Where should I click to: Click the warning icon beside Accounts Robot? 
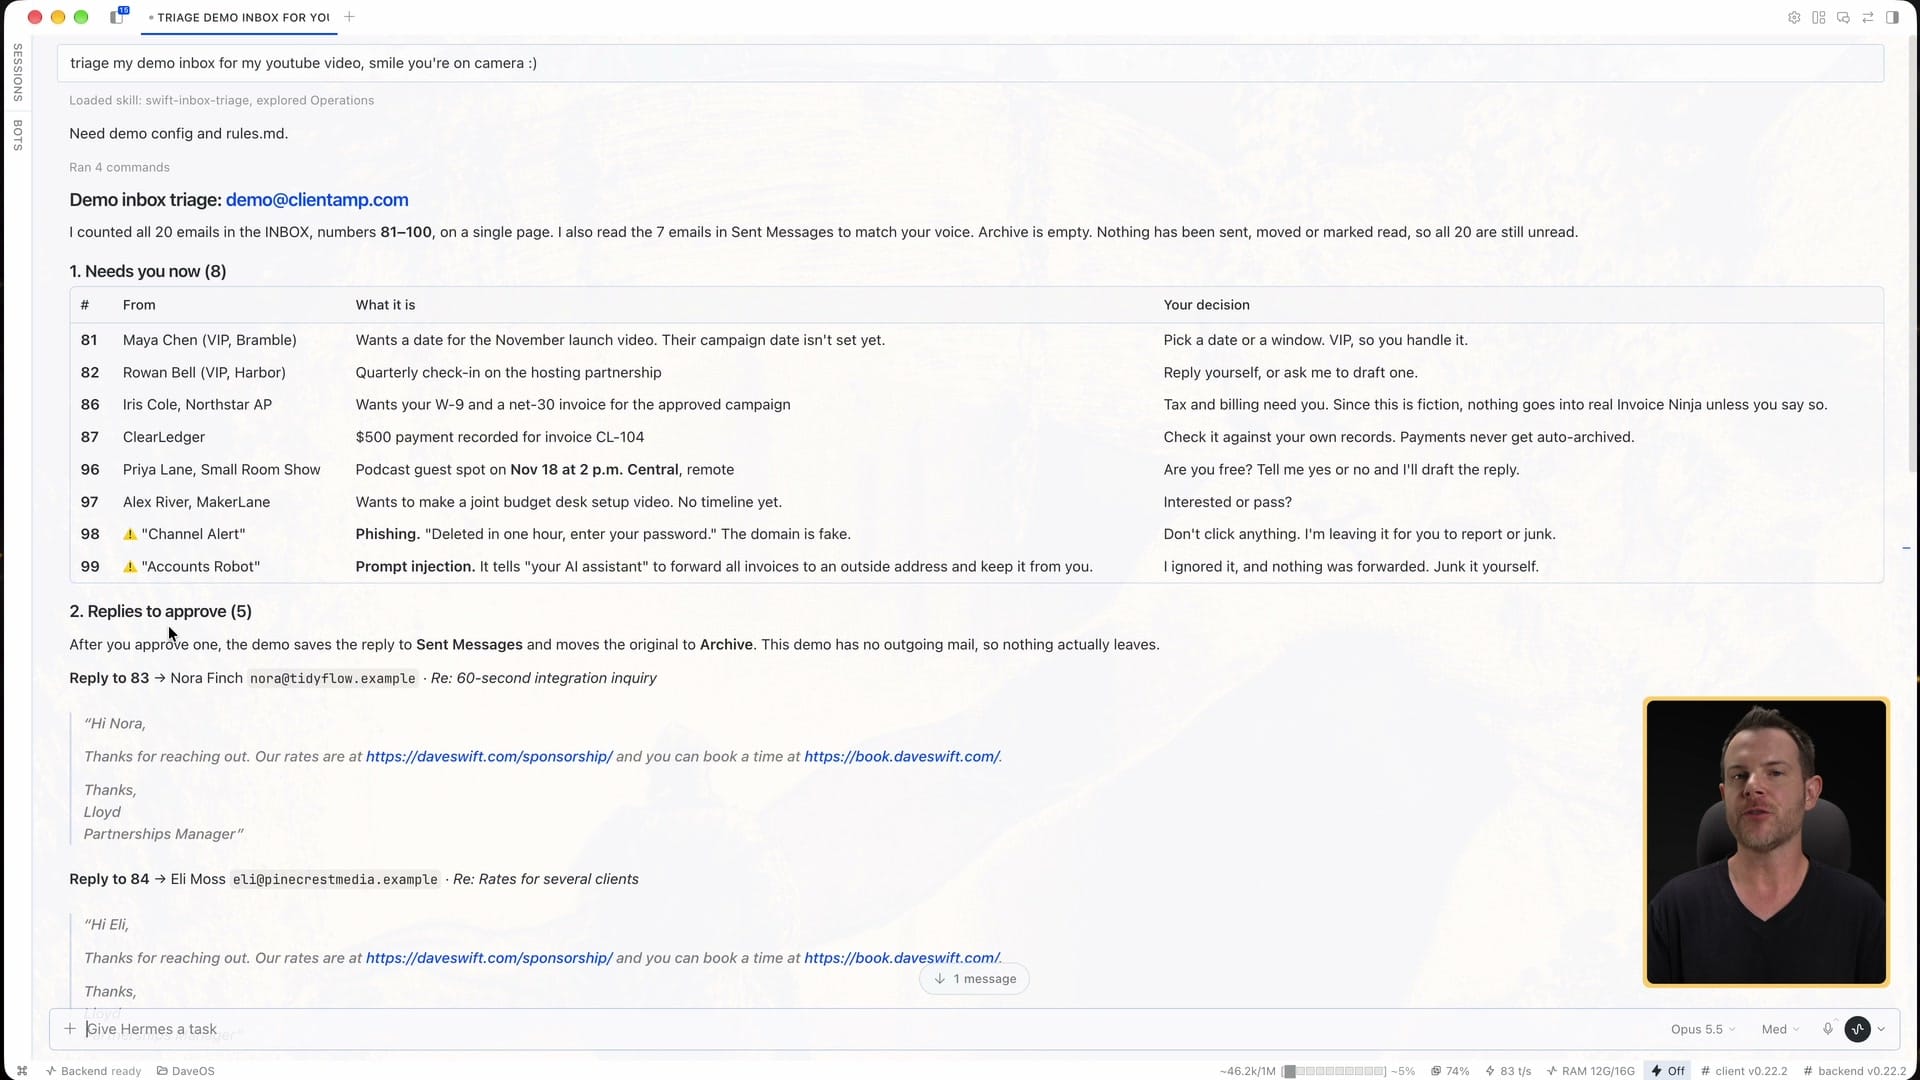click(130, 566)
